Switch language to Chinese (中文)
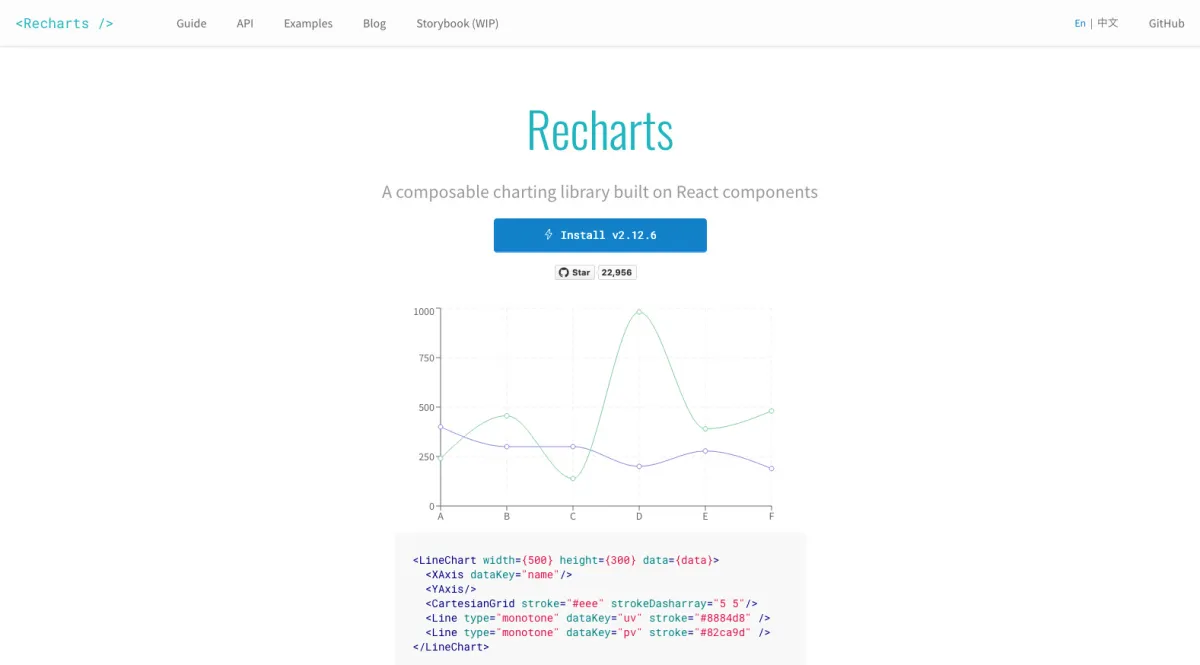This screenshot has width=1200, height=665. click(x=1108, y=23)
